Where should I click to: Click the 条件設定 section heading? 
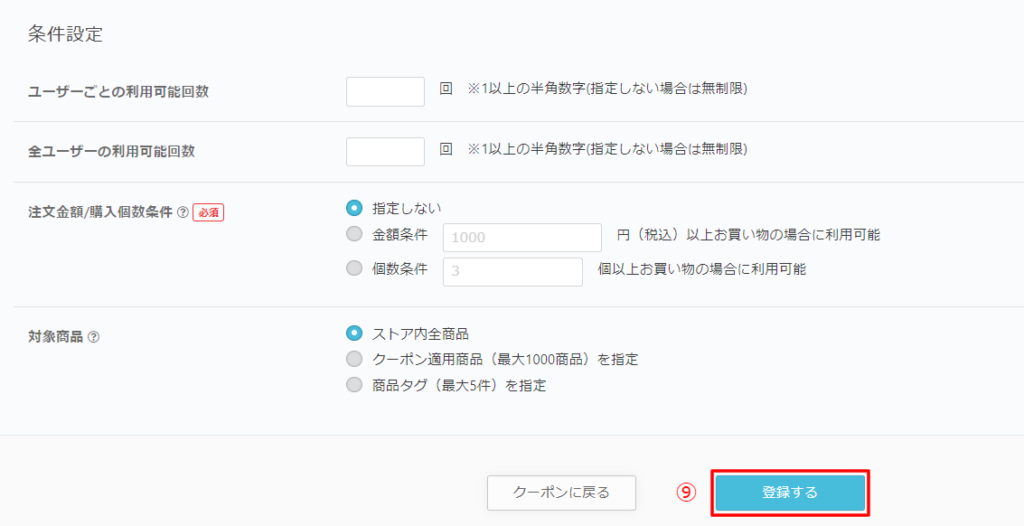(x=65, y=34)
